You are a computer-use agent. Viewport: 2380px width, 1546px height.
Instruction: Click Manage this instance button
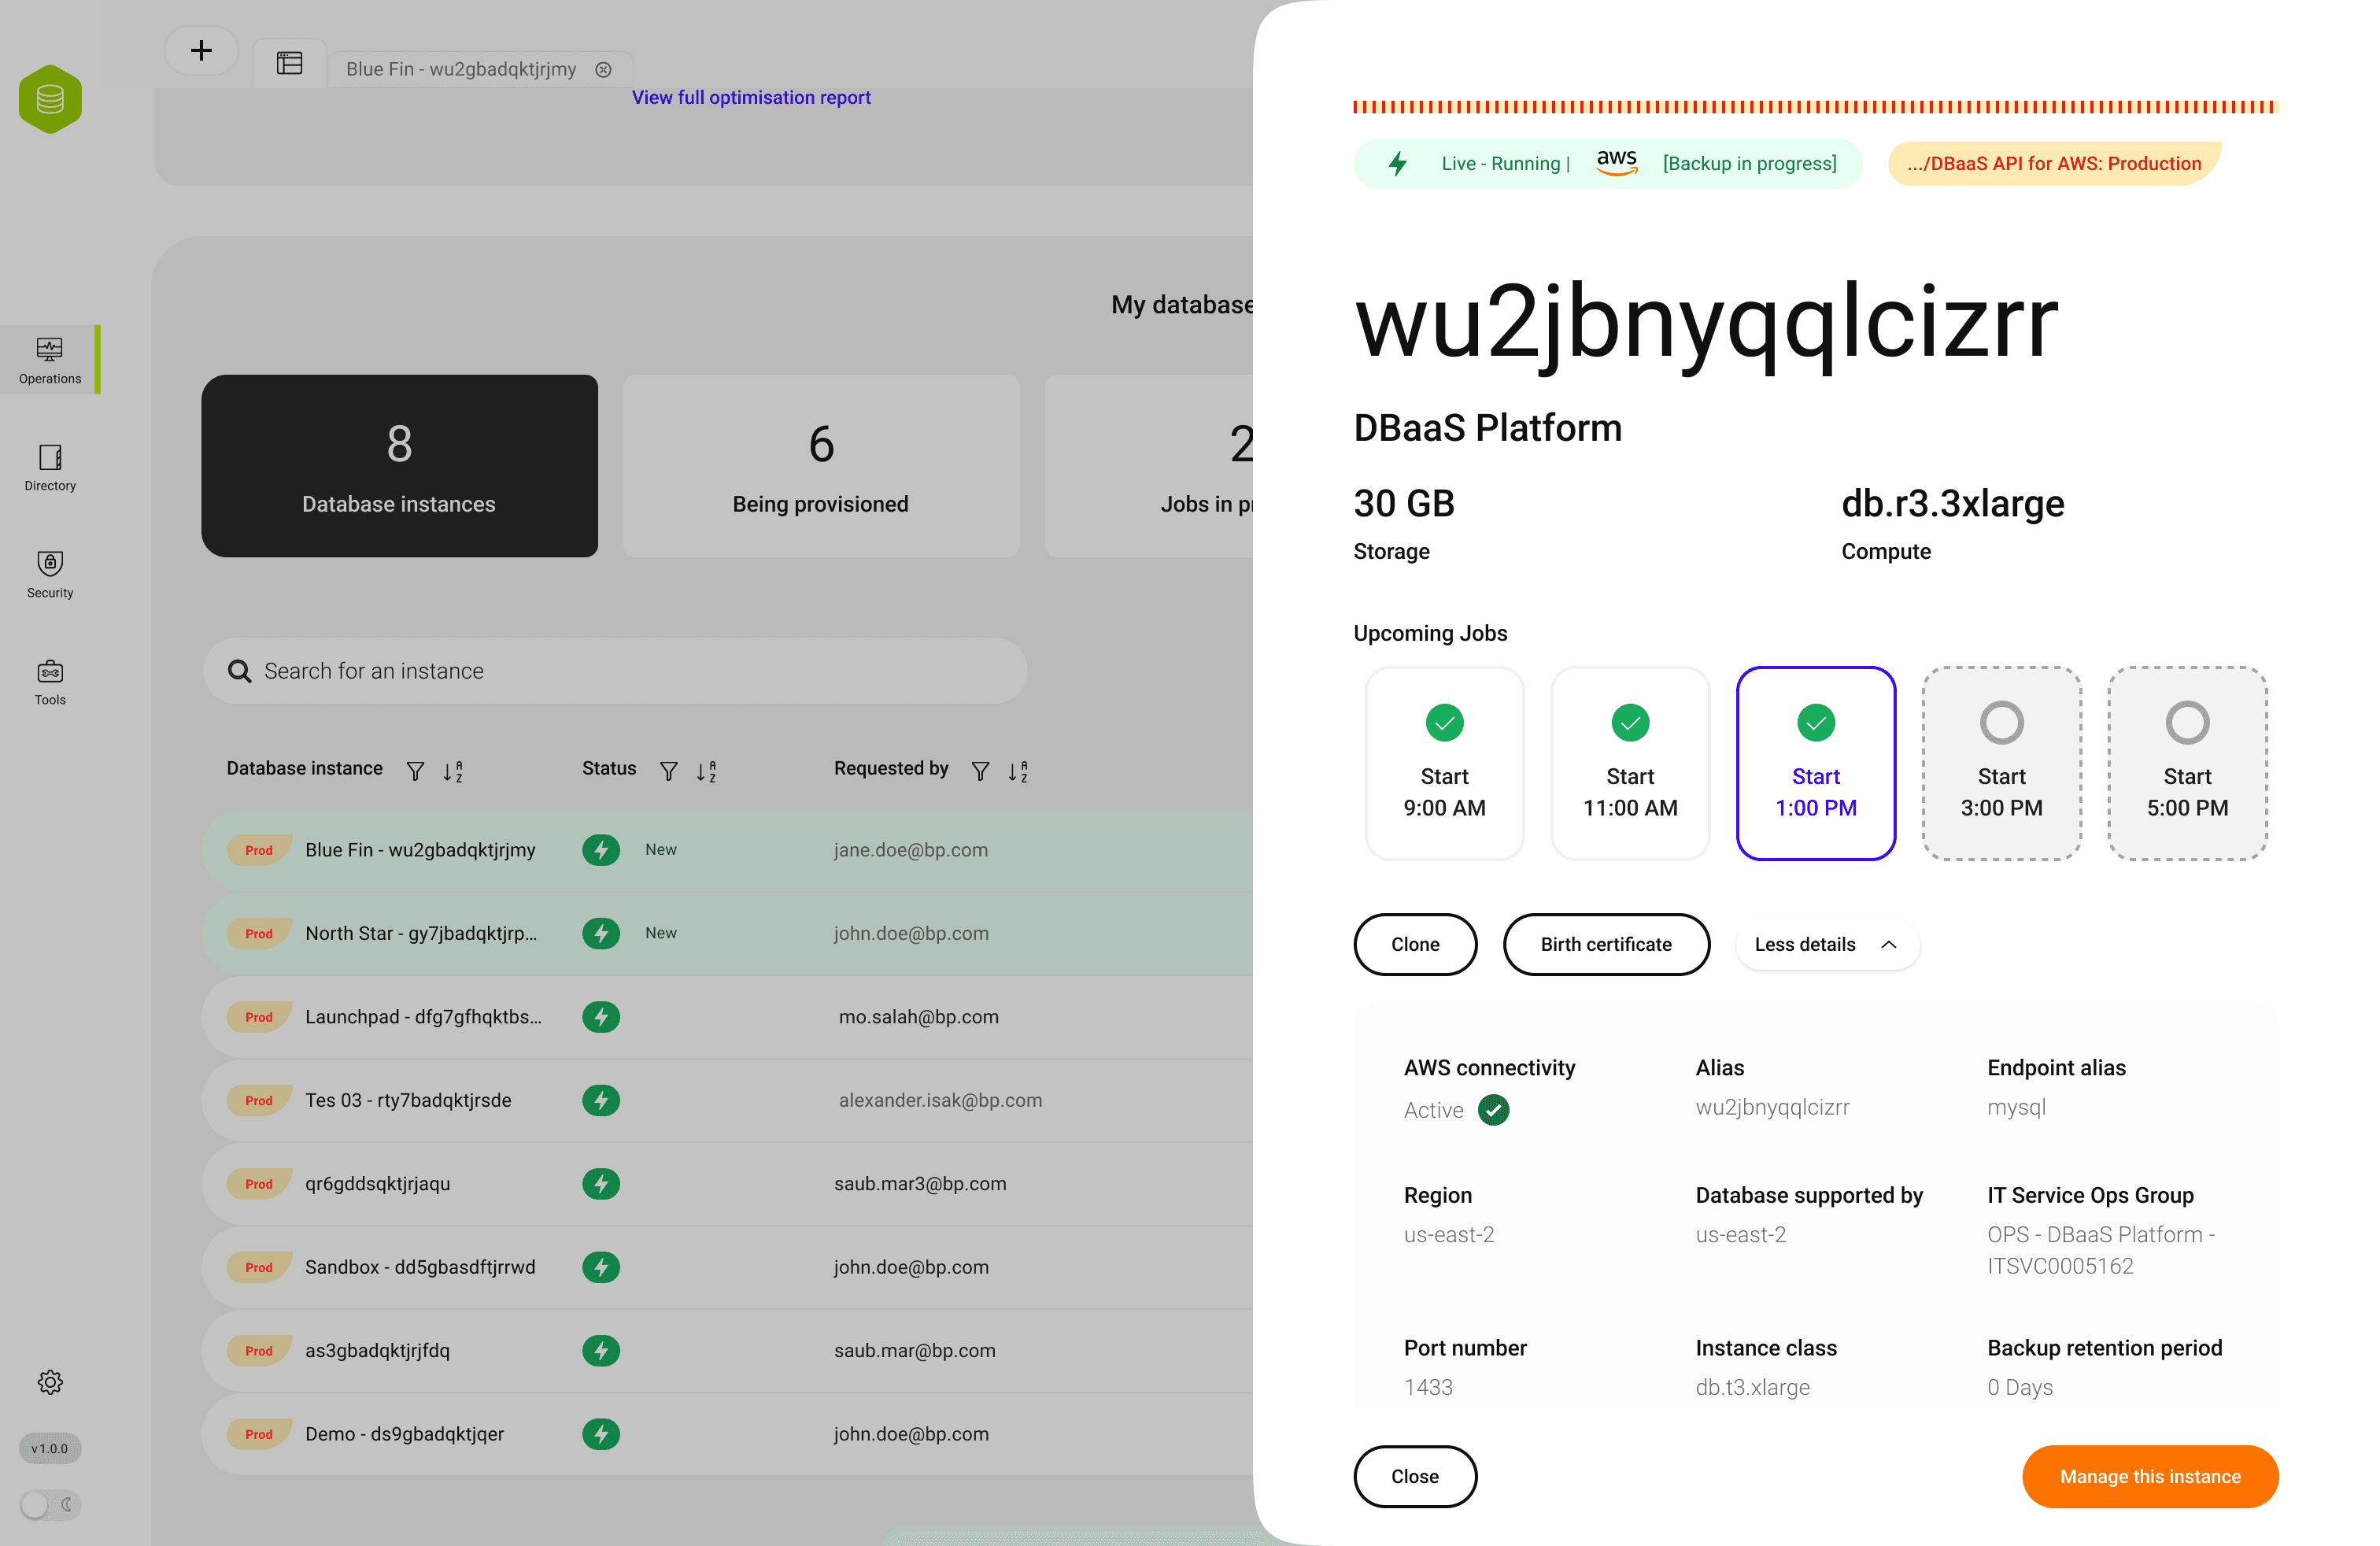point(2149,1476)
